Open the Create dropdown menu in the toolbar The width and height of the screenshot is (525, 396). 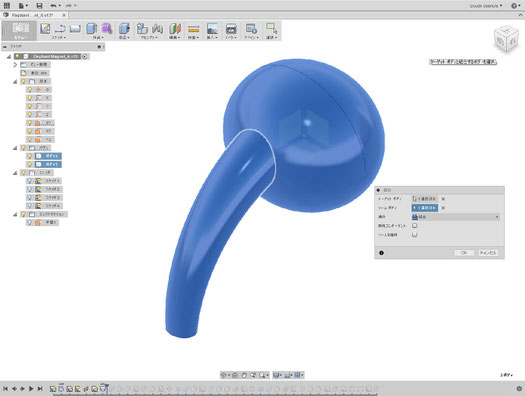[98, 37]
